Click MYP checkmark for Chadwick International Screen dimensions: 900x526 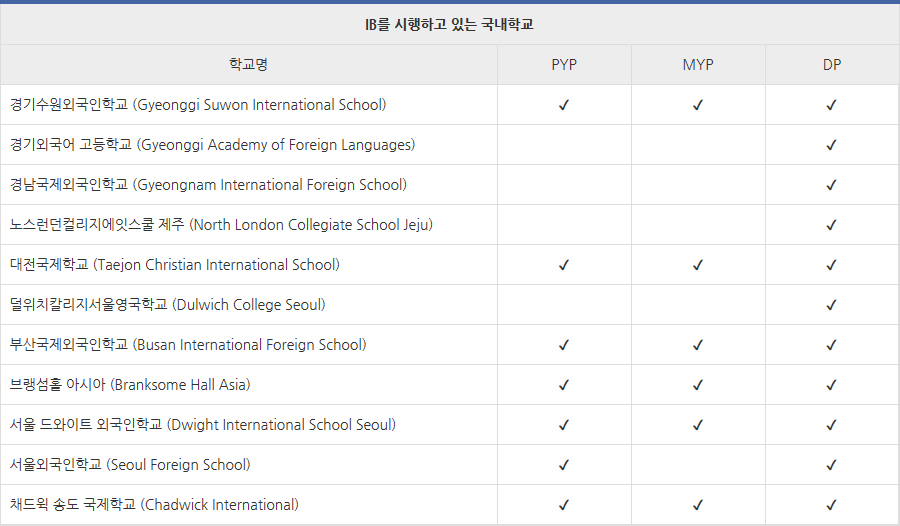click(697, 505)
